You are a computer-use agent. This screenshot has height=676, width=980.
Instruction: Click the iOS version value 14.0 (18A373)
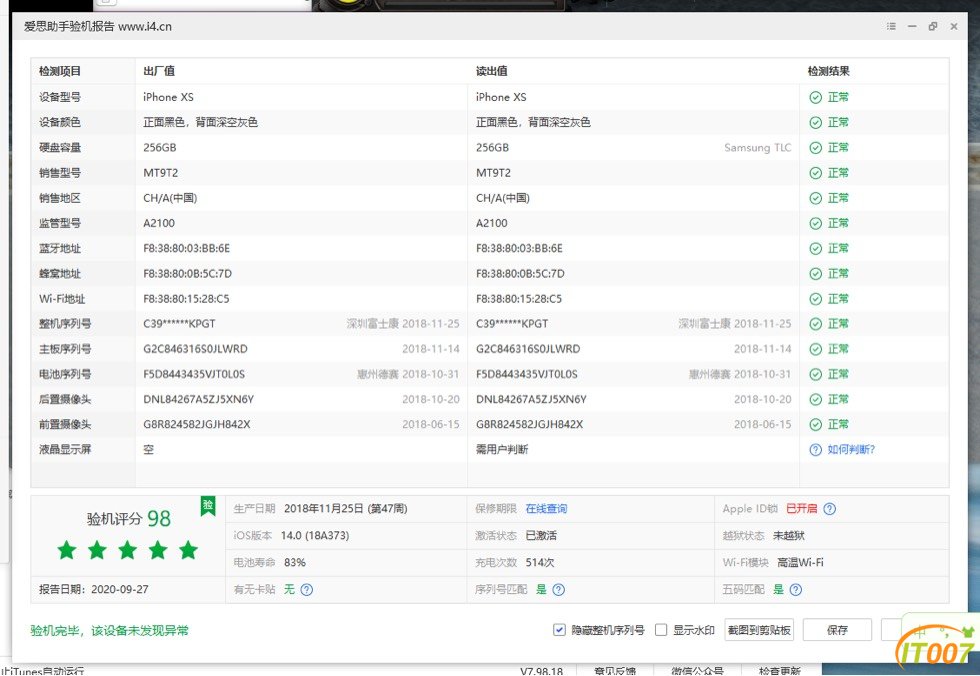315,536
